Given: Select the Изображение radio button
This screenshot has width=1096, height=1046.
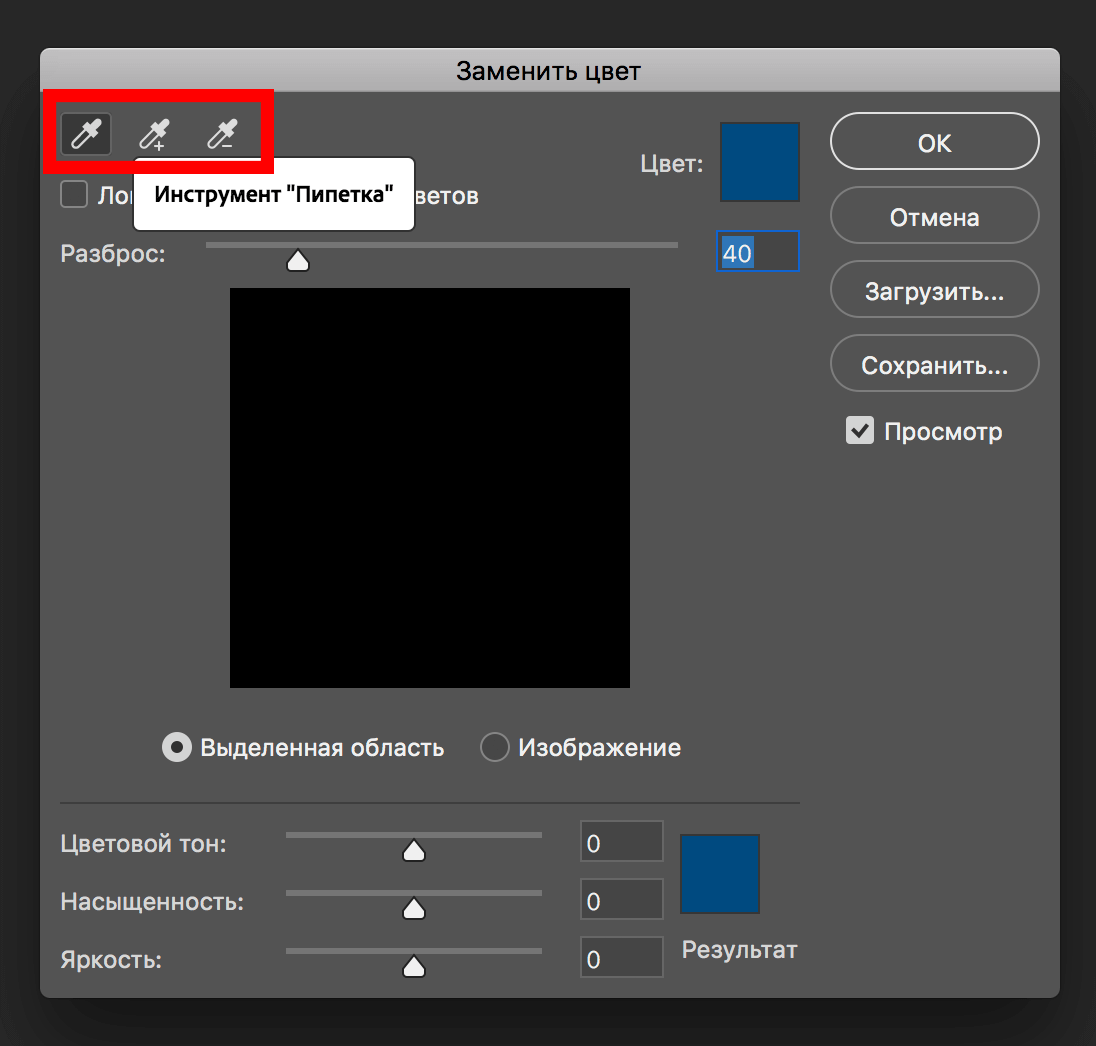Looking at the screenshot, I should point(495,747).
